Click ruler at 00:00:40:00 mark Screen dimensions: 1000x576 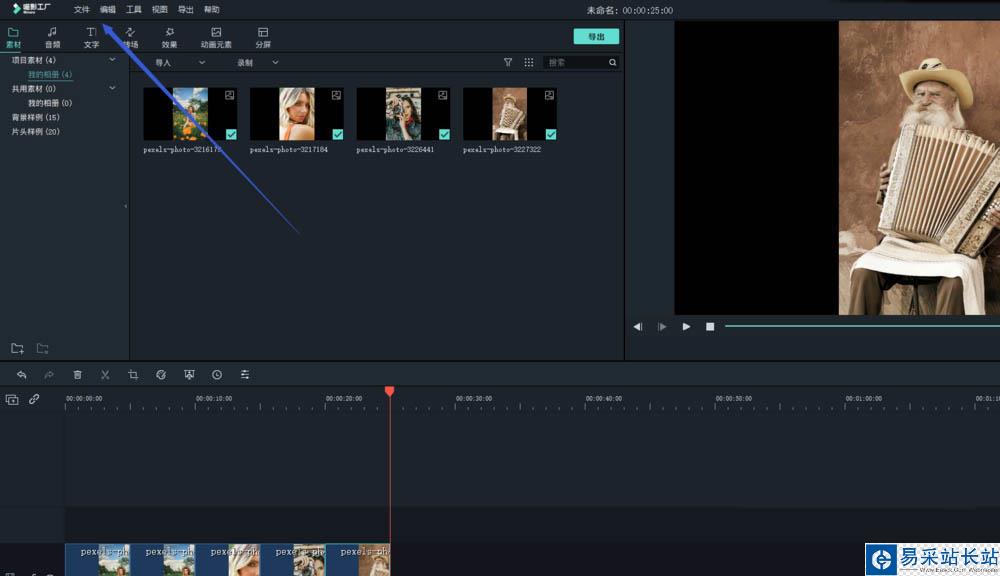click(x=603, y=399)
